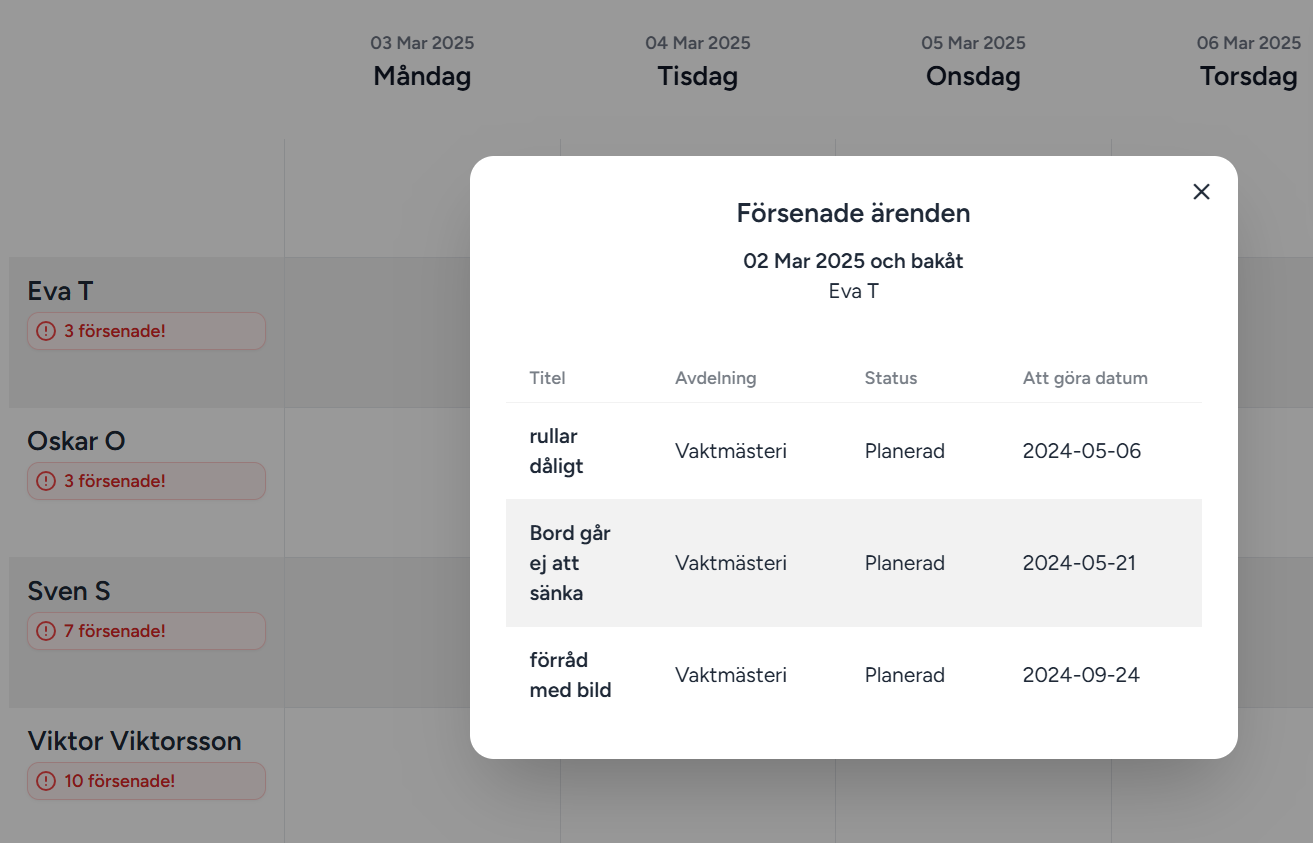Click warning icon in Sven S's overdue badge
The width and height of the screenshot is (1313, 843).
(46, 631)
